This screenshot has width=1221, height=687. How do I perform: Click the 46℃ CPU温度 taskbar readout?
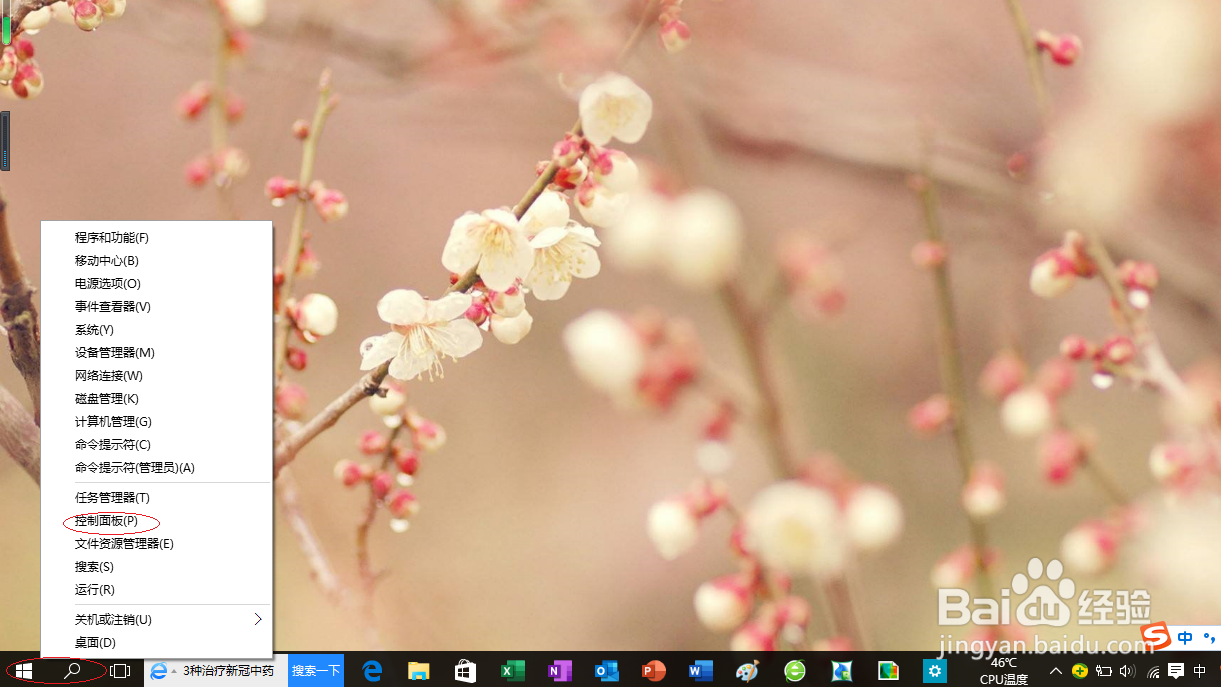pyautogui.click(x=1003, y=671)
